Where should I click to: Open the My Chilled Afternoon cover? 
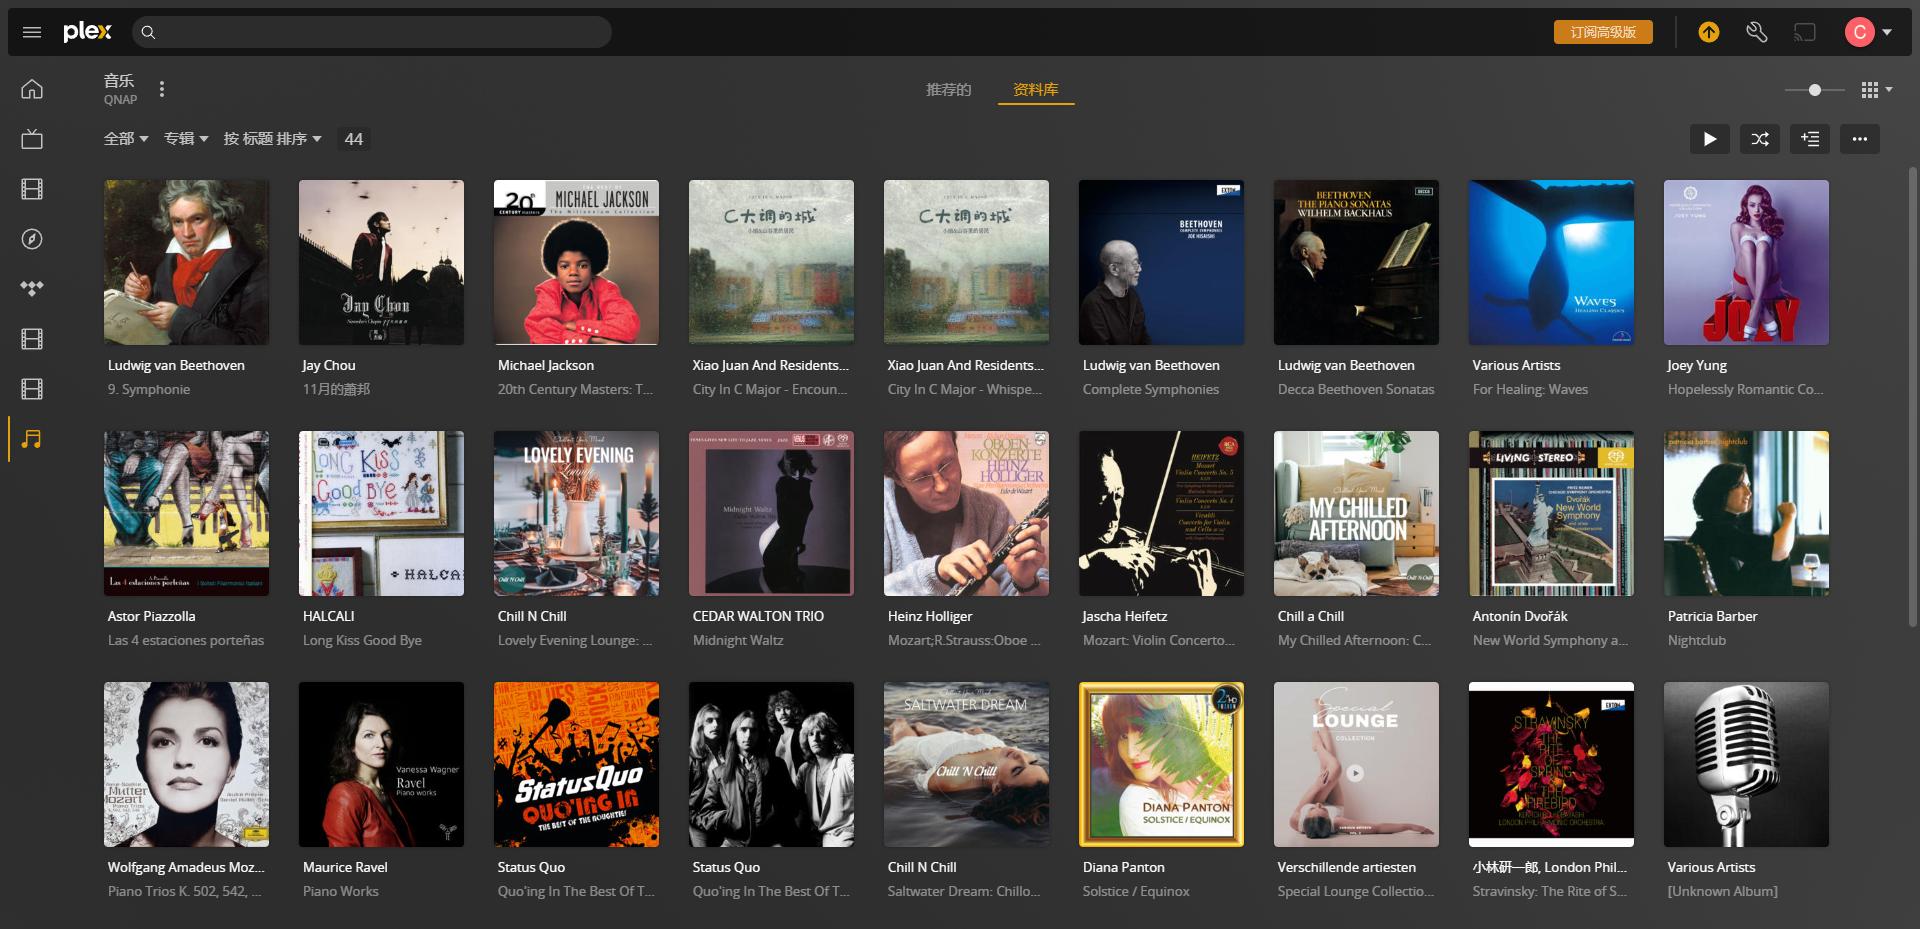pos(1356,513)
